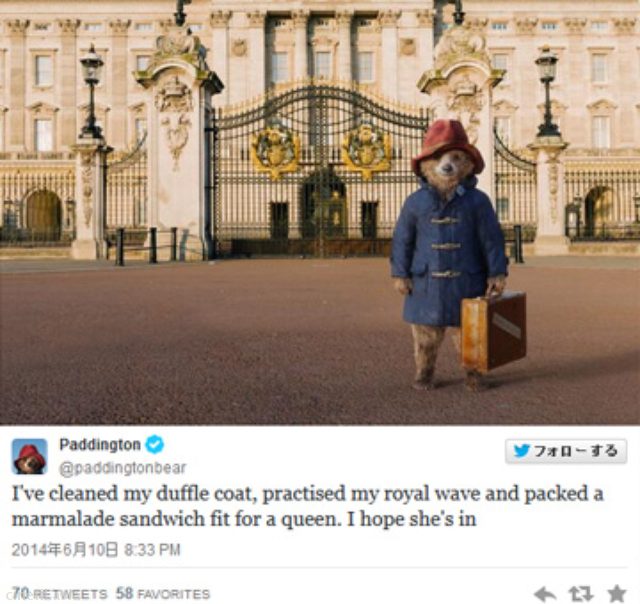Follow Paddington with the フォローする button
The width and height of the screenshot is (640, 604).
[566, 451]
